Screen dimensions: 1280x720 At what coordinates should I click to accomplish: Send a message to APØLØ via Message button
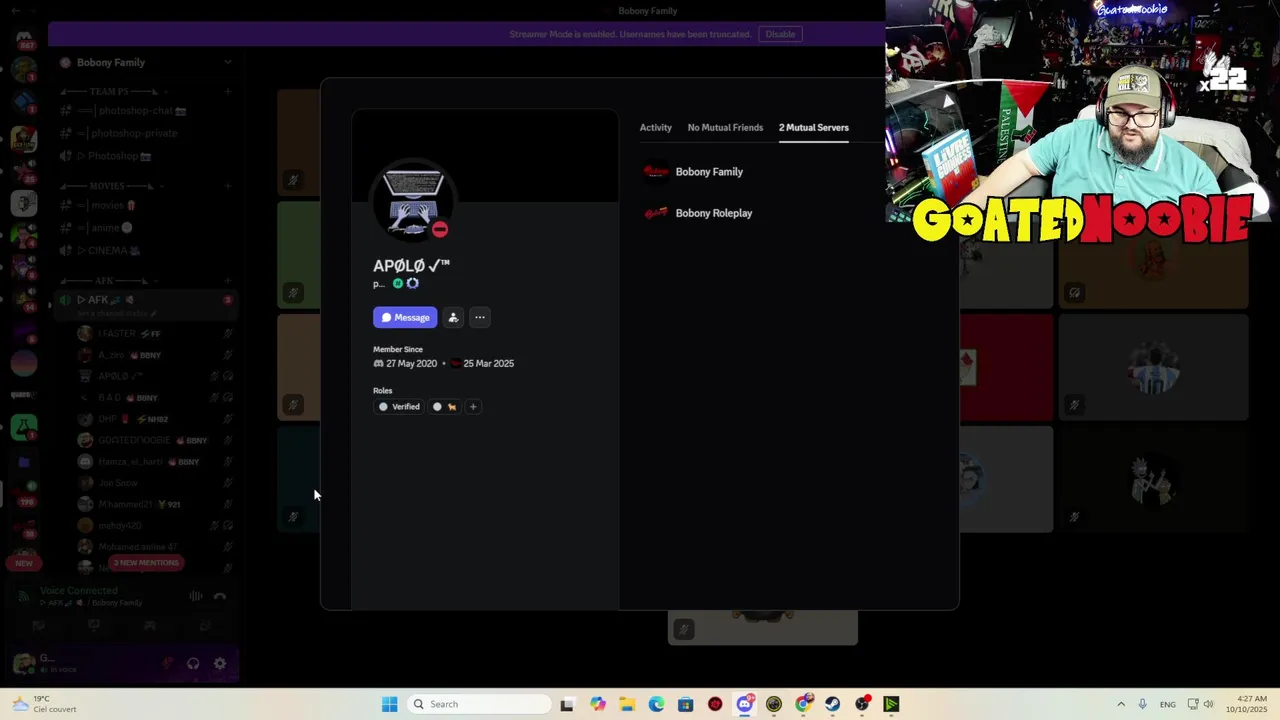click(405, 317)
